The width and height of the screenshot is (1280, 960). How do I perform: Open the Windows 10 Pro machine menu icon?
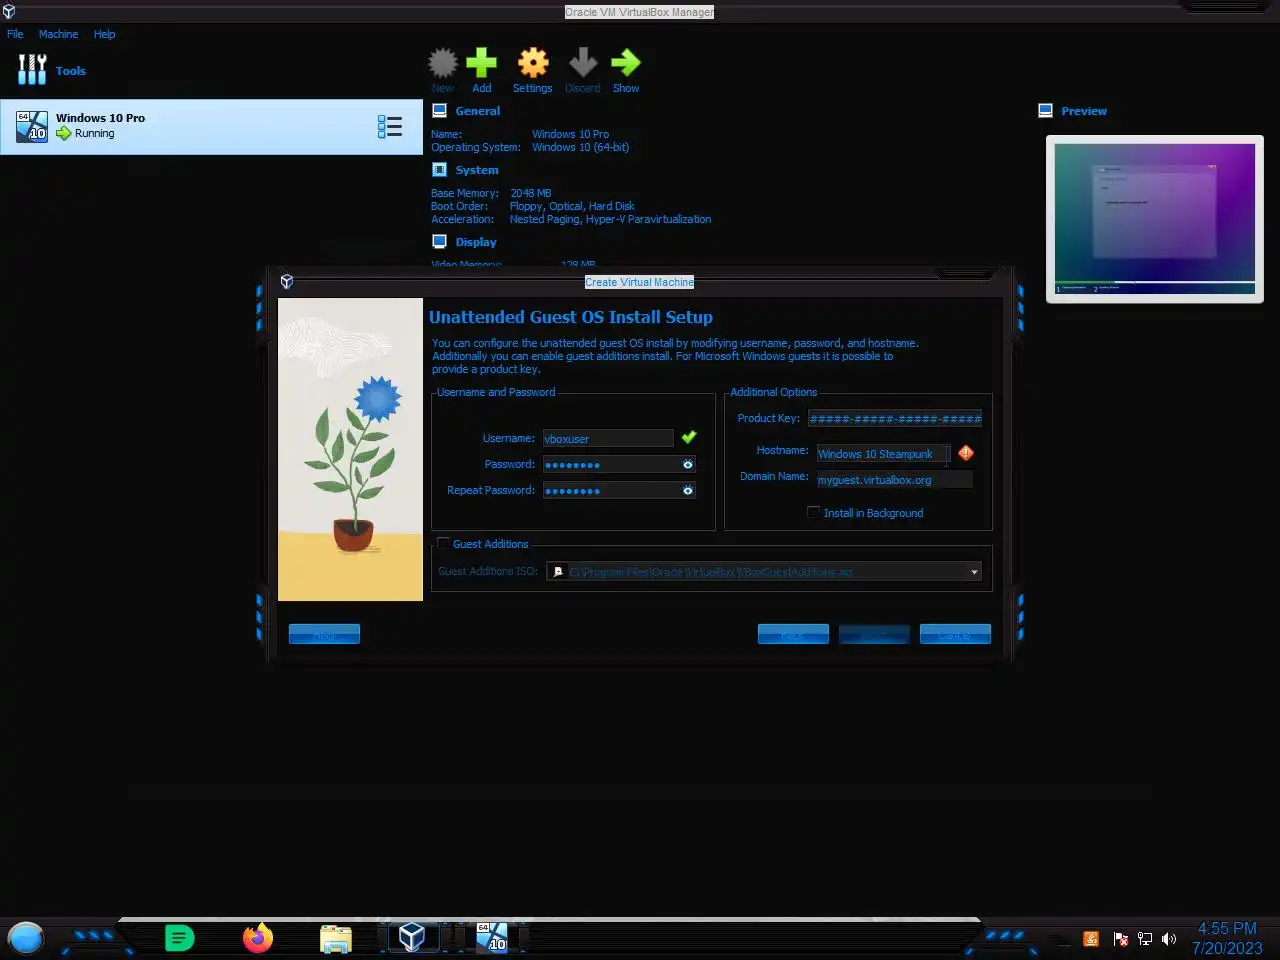tap(390, 126)
